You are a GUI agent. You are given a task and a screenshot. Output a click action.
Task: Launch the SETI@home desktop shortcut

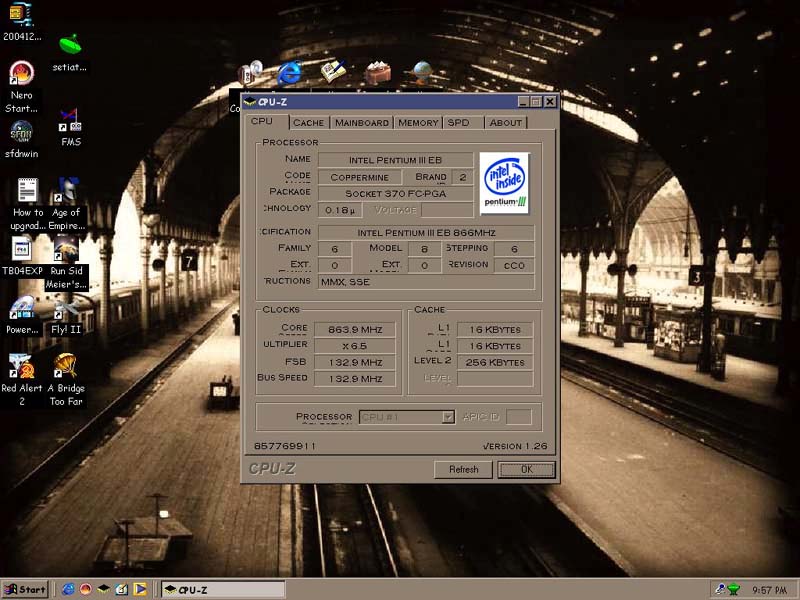click(x=69, y=46)
